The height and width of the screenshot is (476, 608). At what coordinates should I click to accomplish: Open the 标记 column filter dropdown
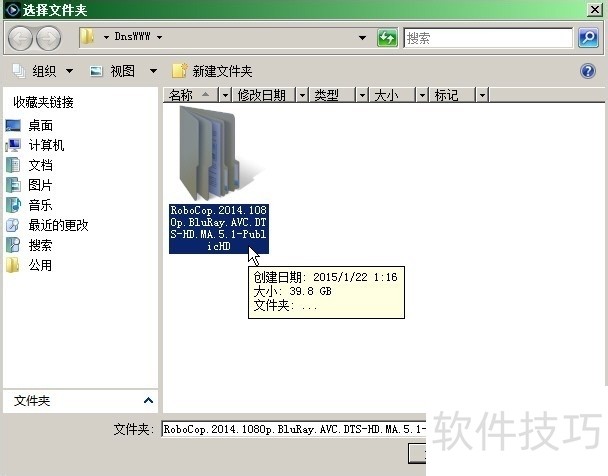(x=482, y=95)
